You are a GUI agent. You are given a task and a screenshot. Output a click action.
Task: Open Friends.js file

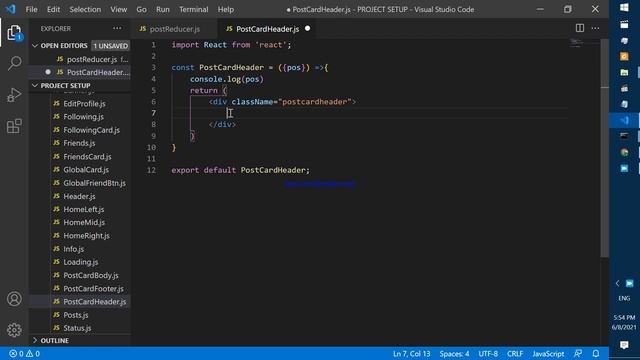[x=79, y=143]
